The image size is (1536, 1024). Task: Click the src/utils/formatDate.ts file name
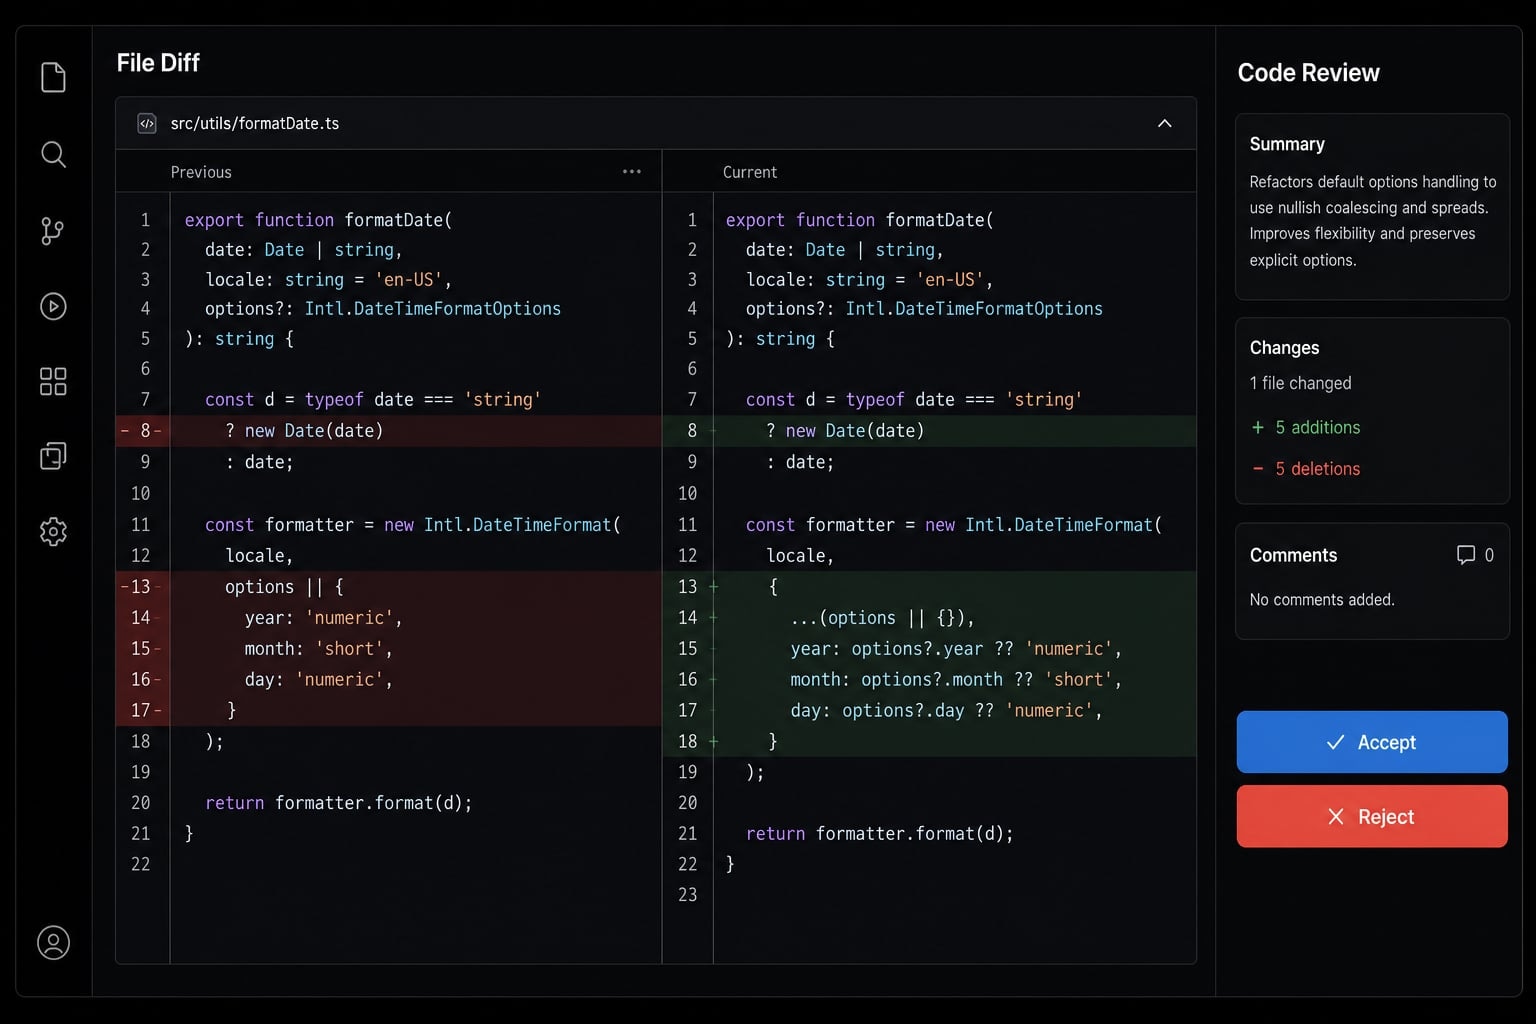(x=254, y=123)
